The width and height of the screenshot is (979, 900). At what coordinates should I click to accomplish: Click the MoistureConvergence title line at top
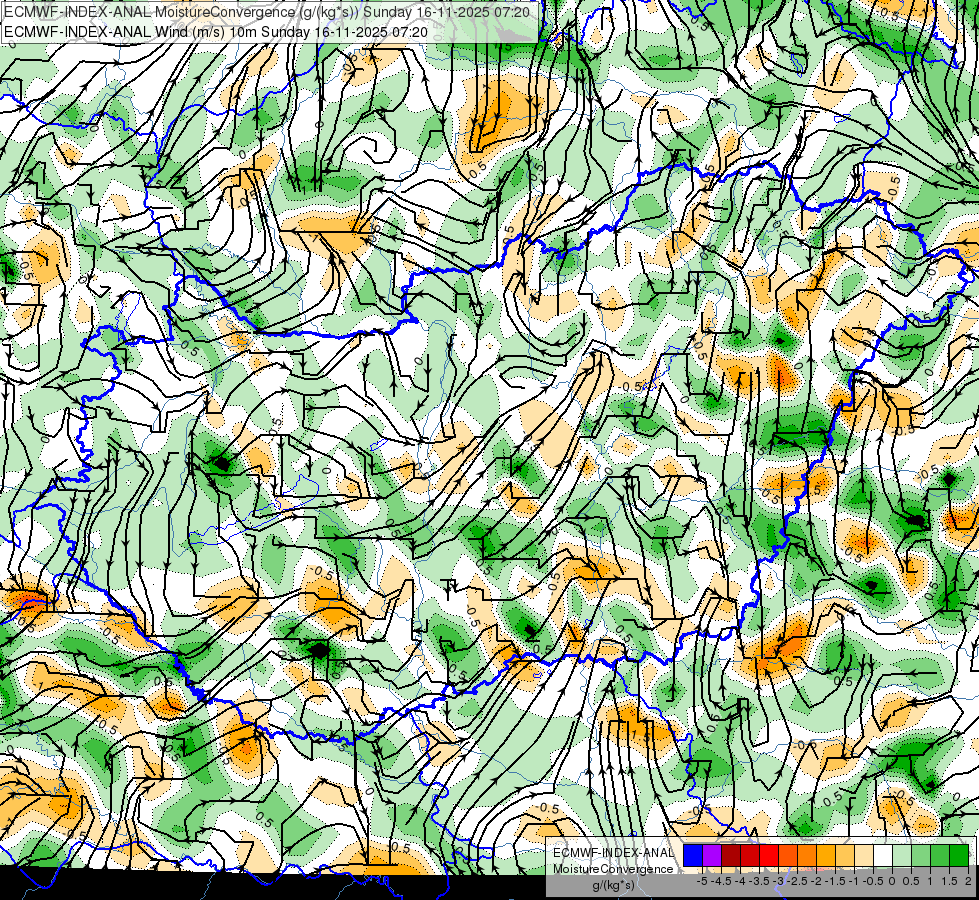coord(267,12)
